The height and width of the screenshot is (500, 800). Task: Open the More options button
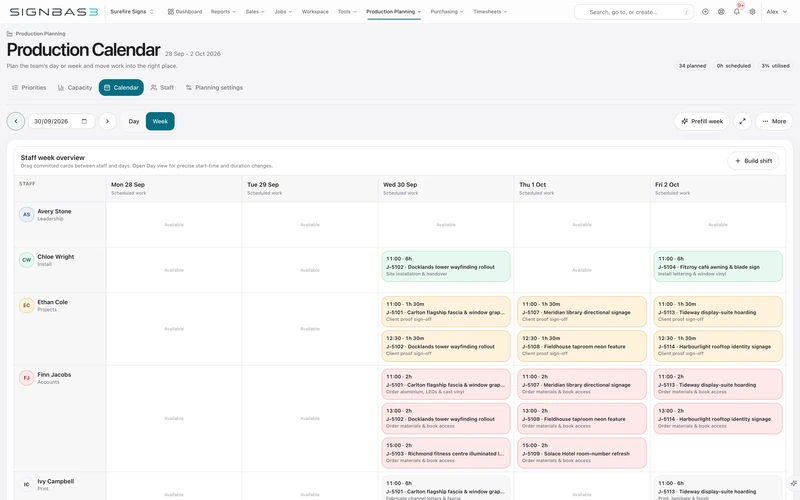[774, 121]
